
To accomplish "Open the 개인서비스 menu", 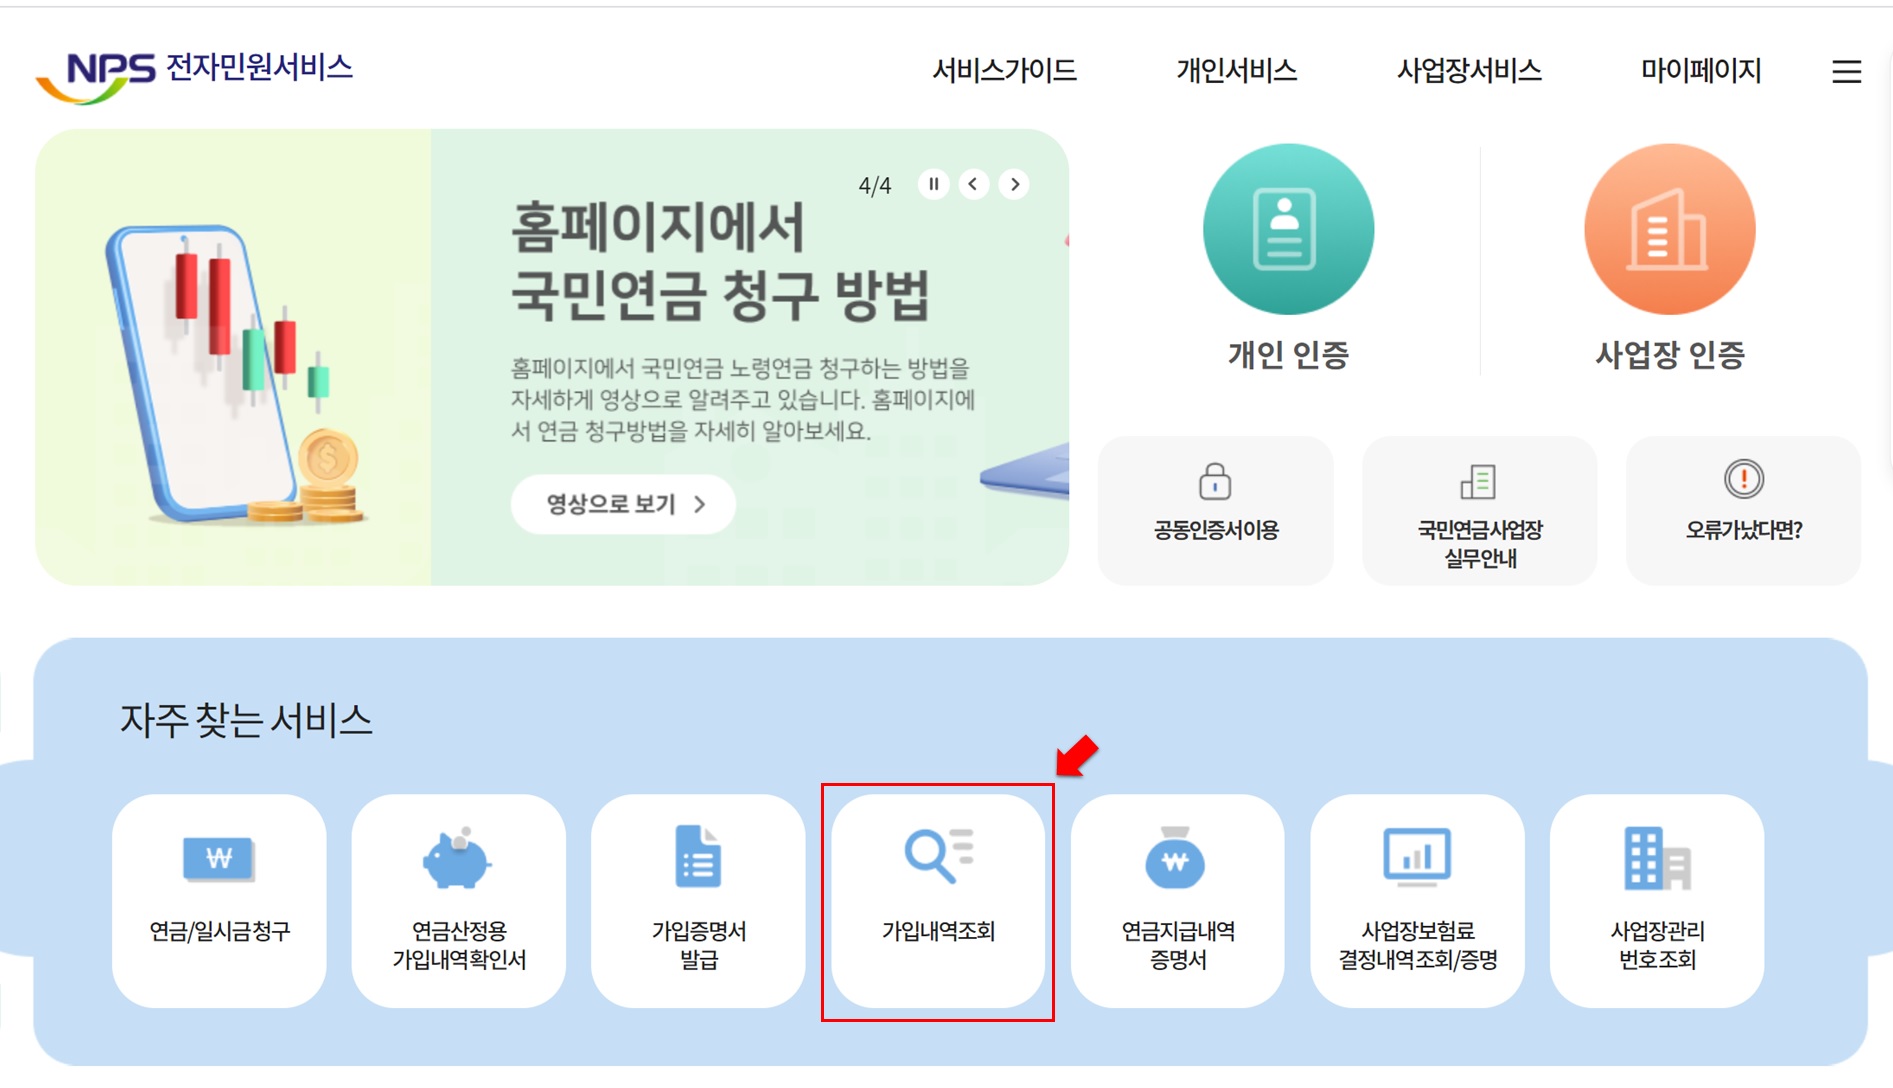I will tap(1236, 71).
